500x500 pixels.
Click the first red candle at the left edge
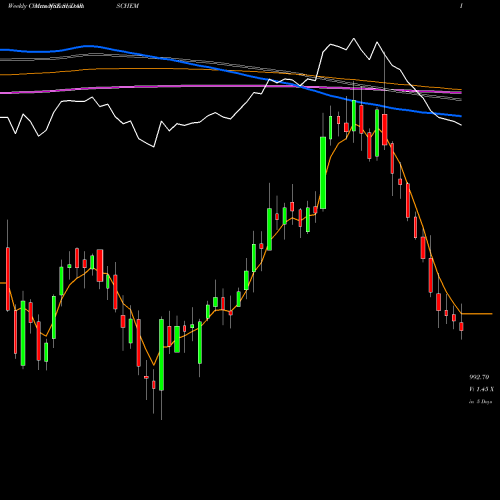point(8,279)
